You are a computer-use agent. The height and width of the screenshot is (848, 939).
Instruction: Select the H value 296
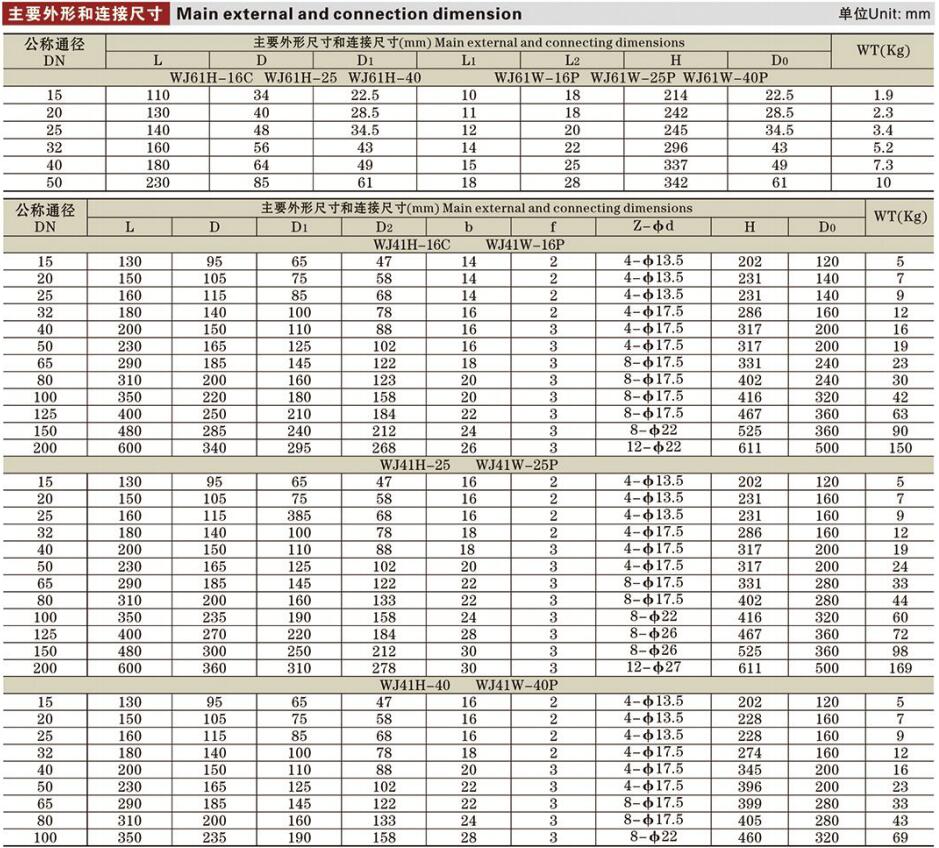click(x=675, y=147)
